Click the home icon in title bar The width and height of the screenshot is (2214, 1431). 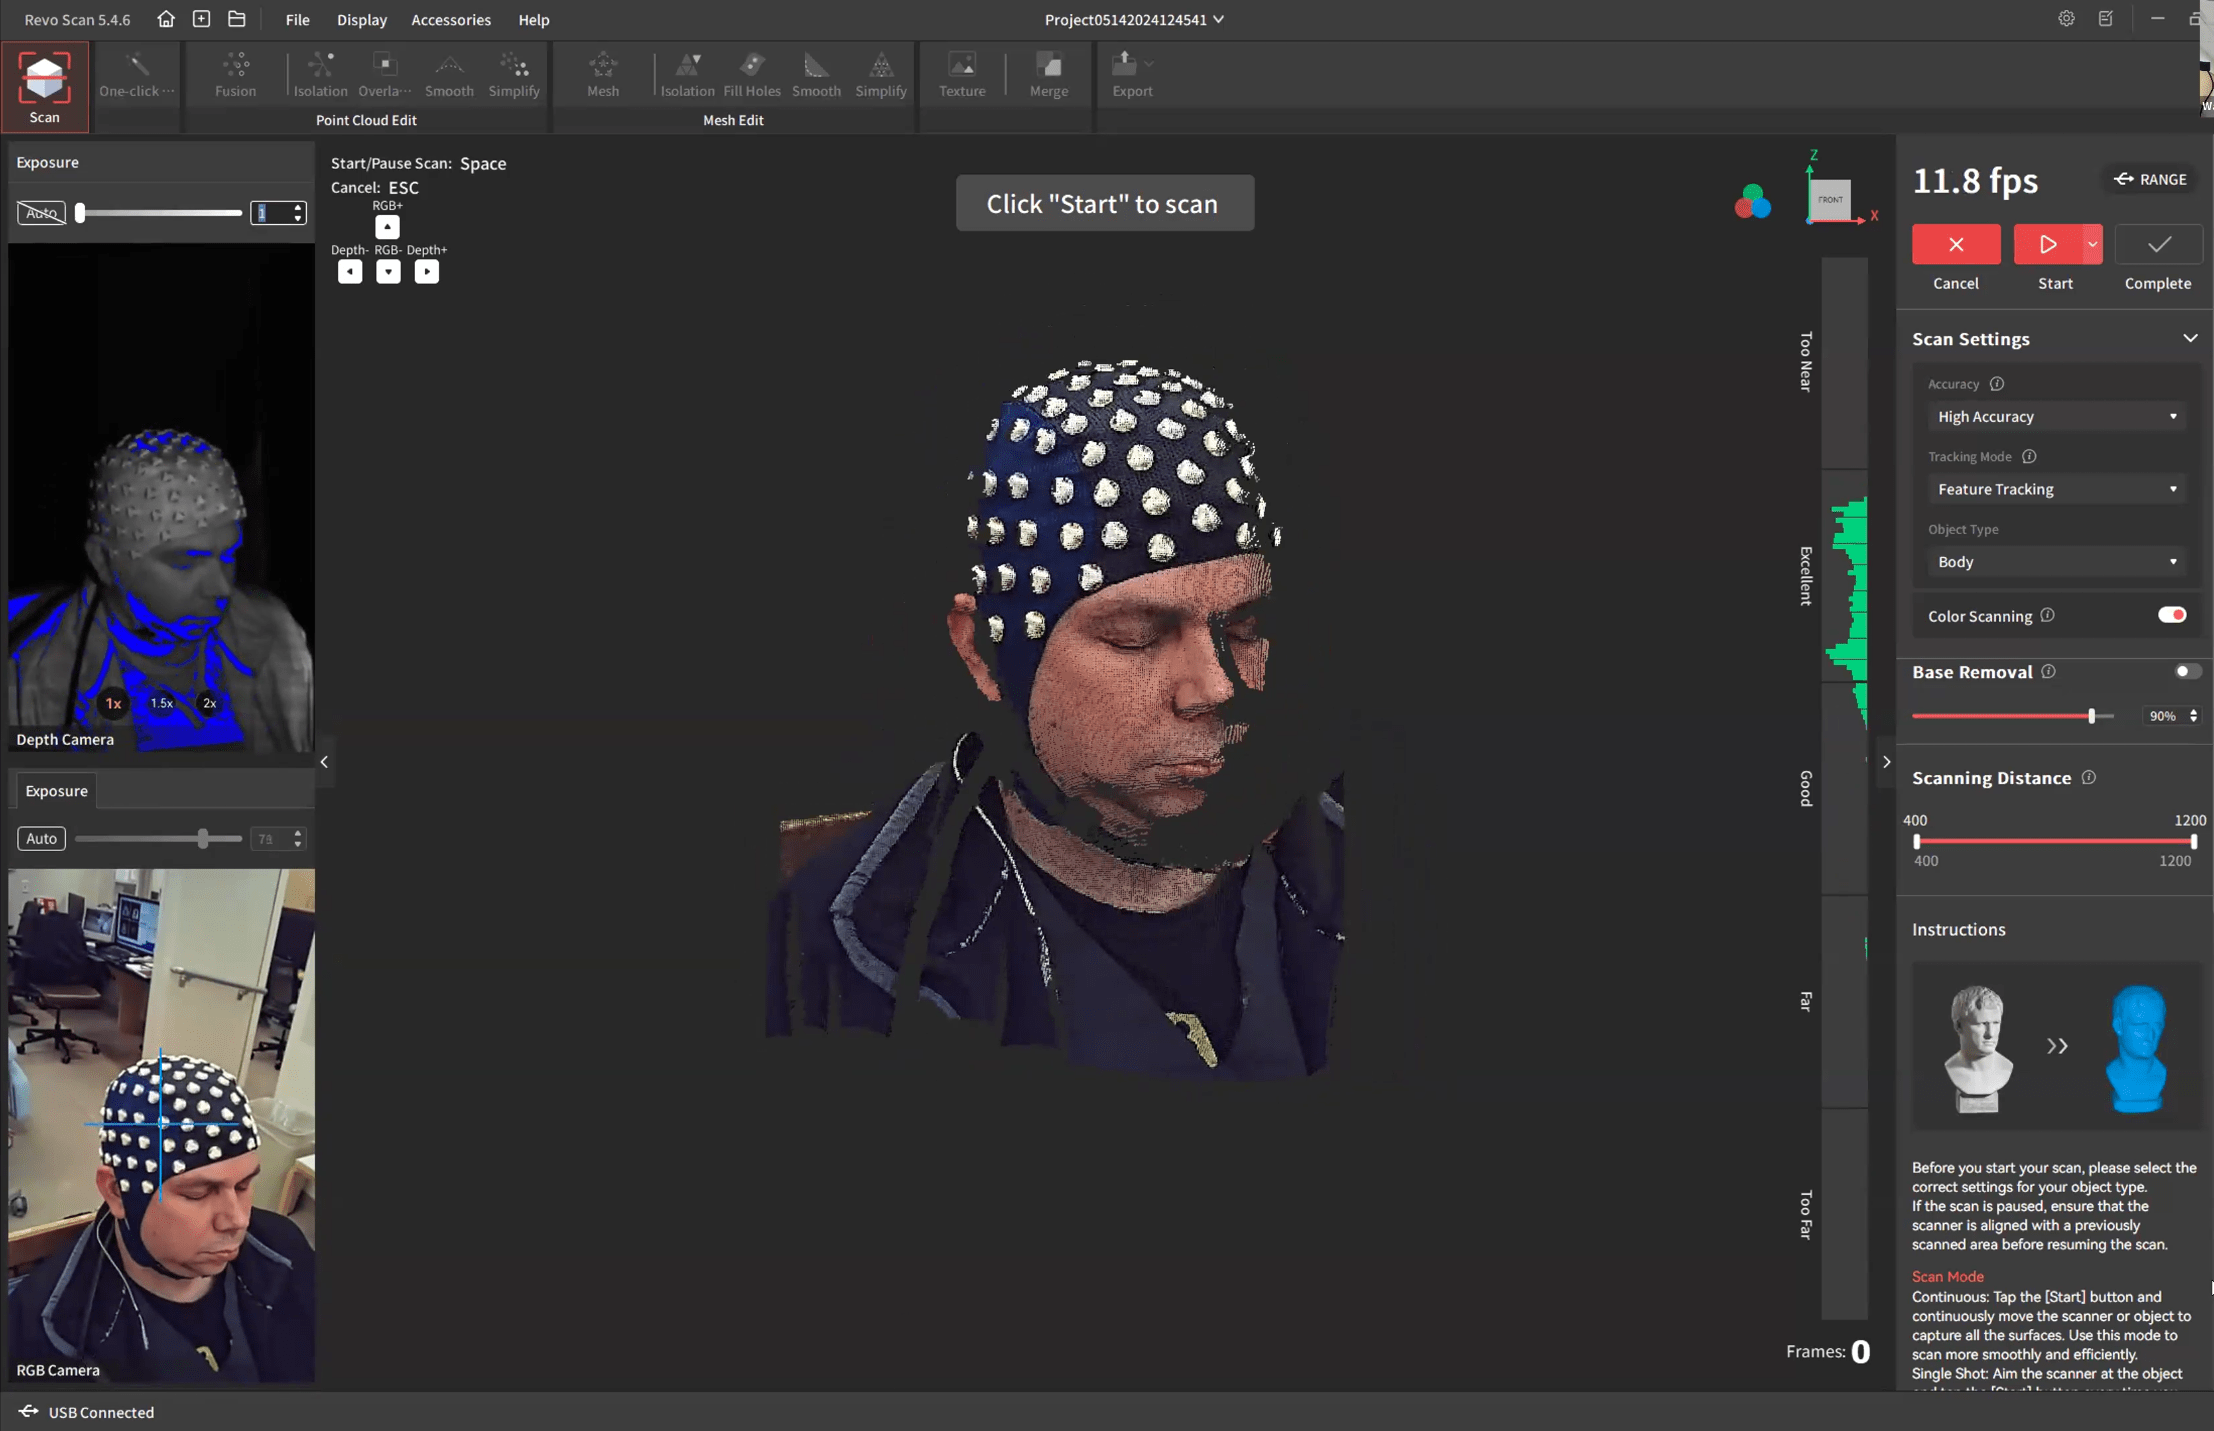(x=166, y=19)
